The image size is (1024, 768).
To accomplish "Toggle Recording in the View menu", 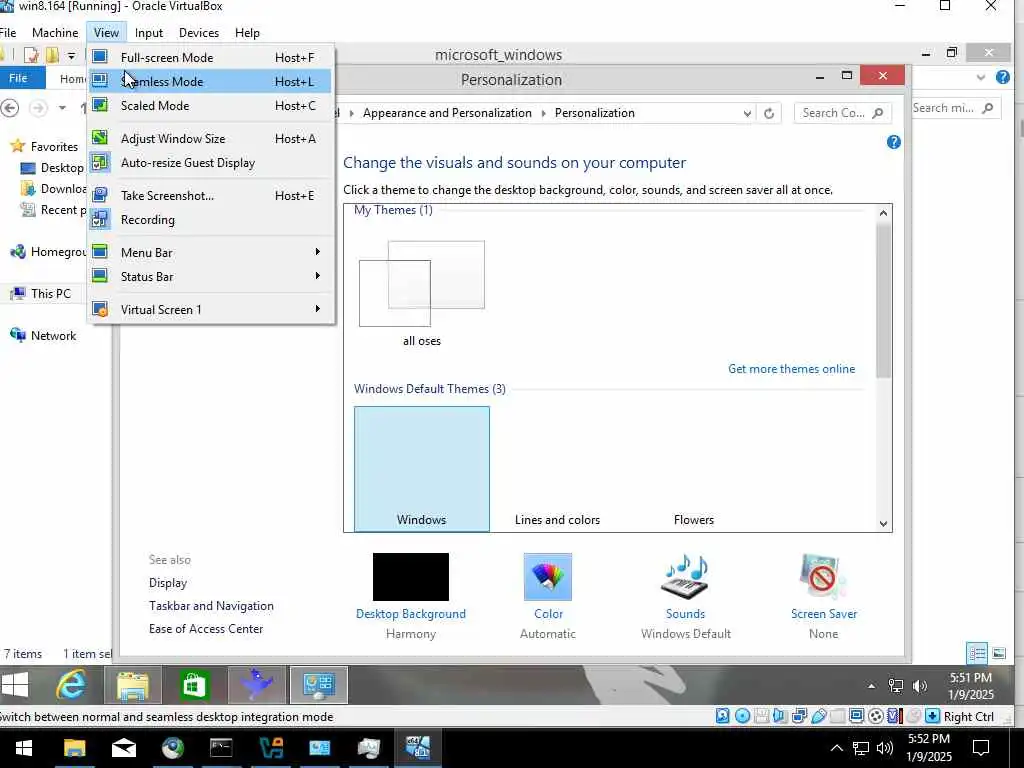I will [x=210, y=219].
